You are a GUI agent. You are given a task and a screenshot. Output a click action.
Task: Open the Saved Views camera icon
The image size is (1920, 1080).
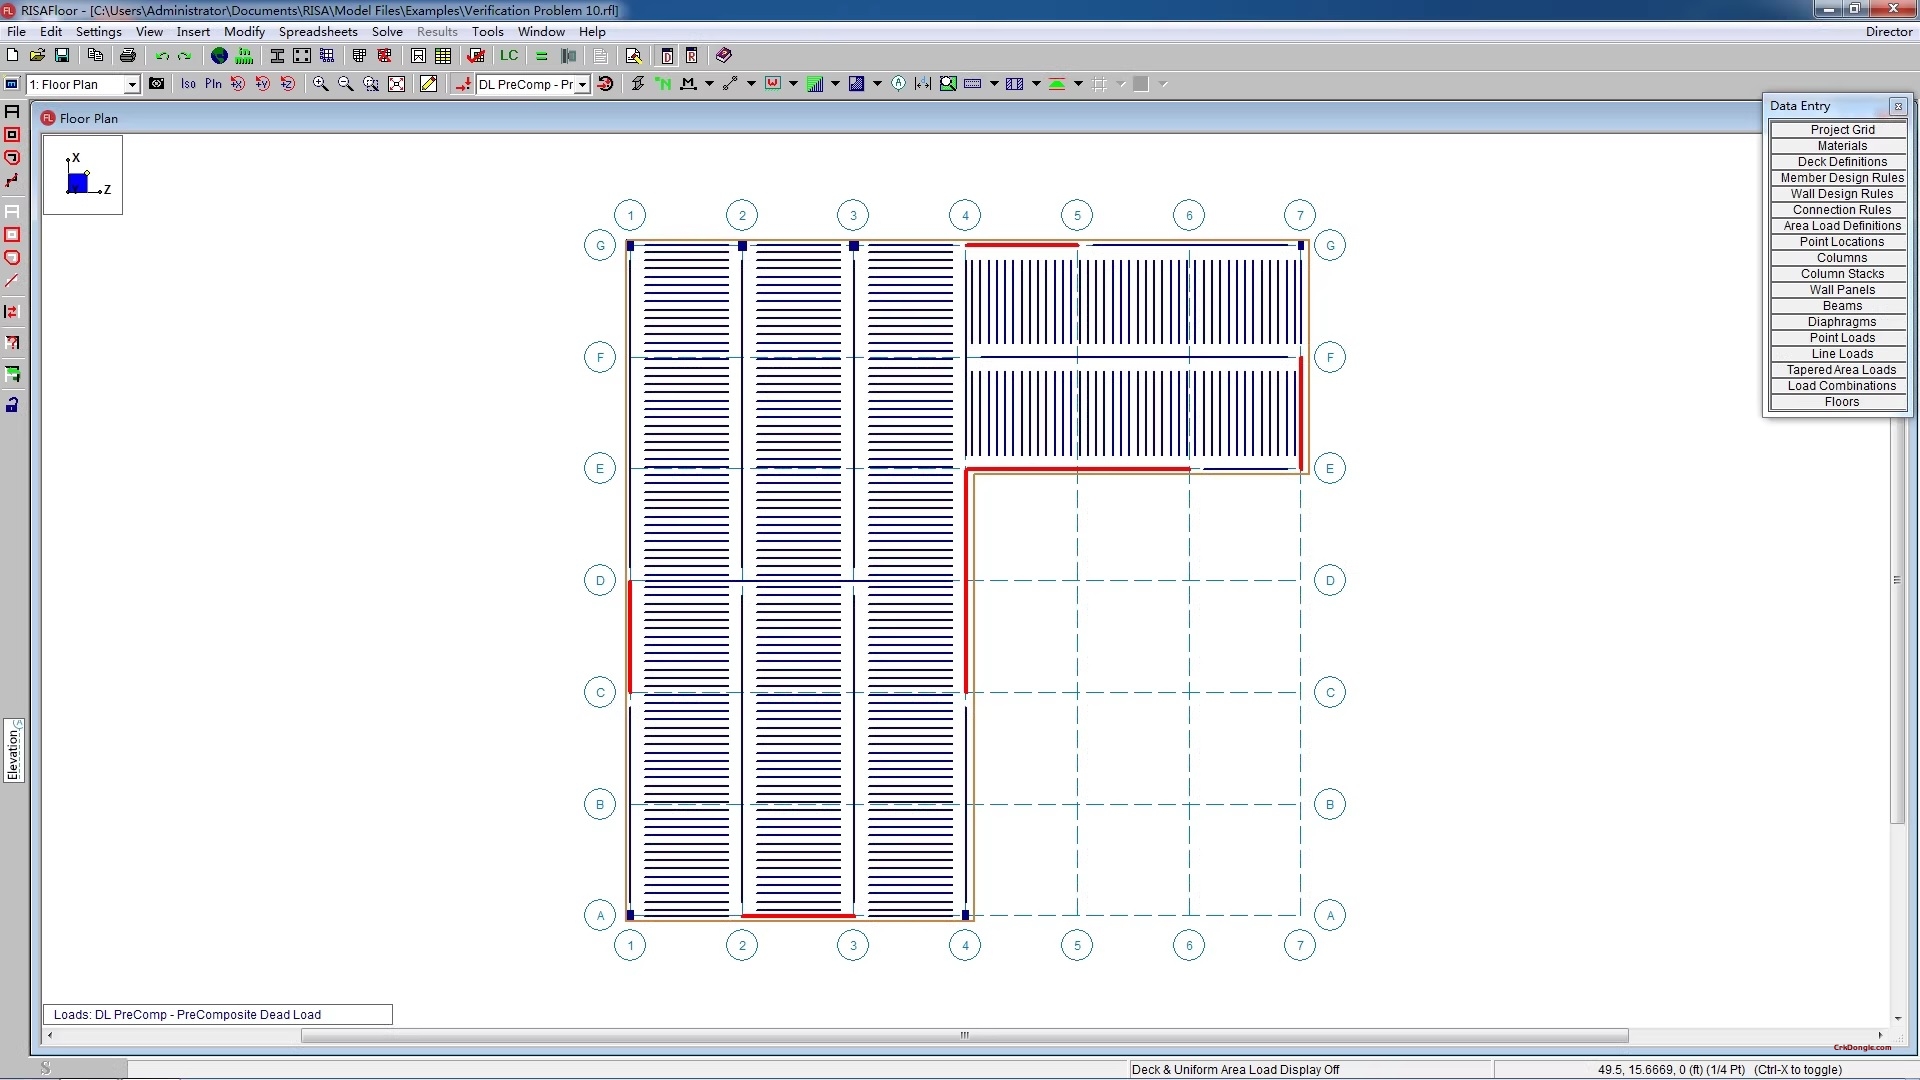(156, 84)
